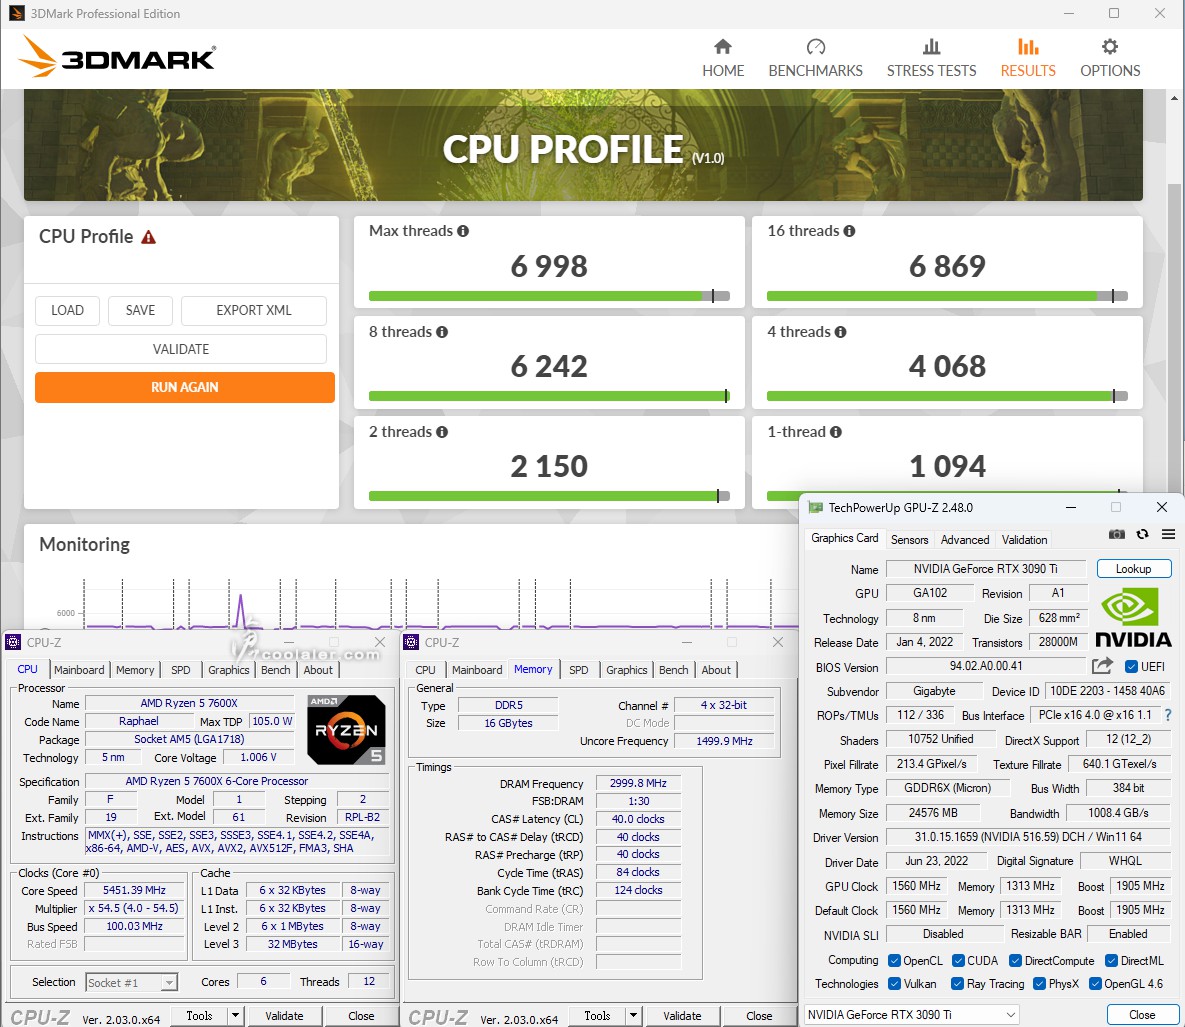Open SPD tab in CPU-Z memory window

click(x=579, y=670)
